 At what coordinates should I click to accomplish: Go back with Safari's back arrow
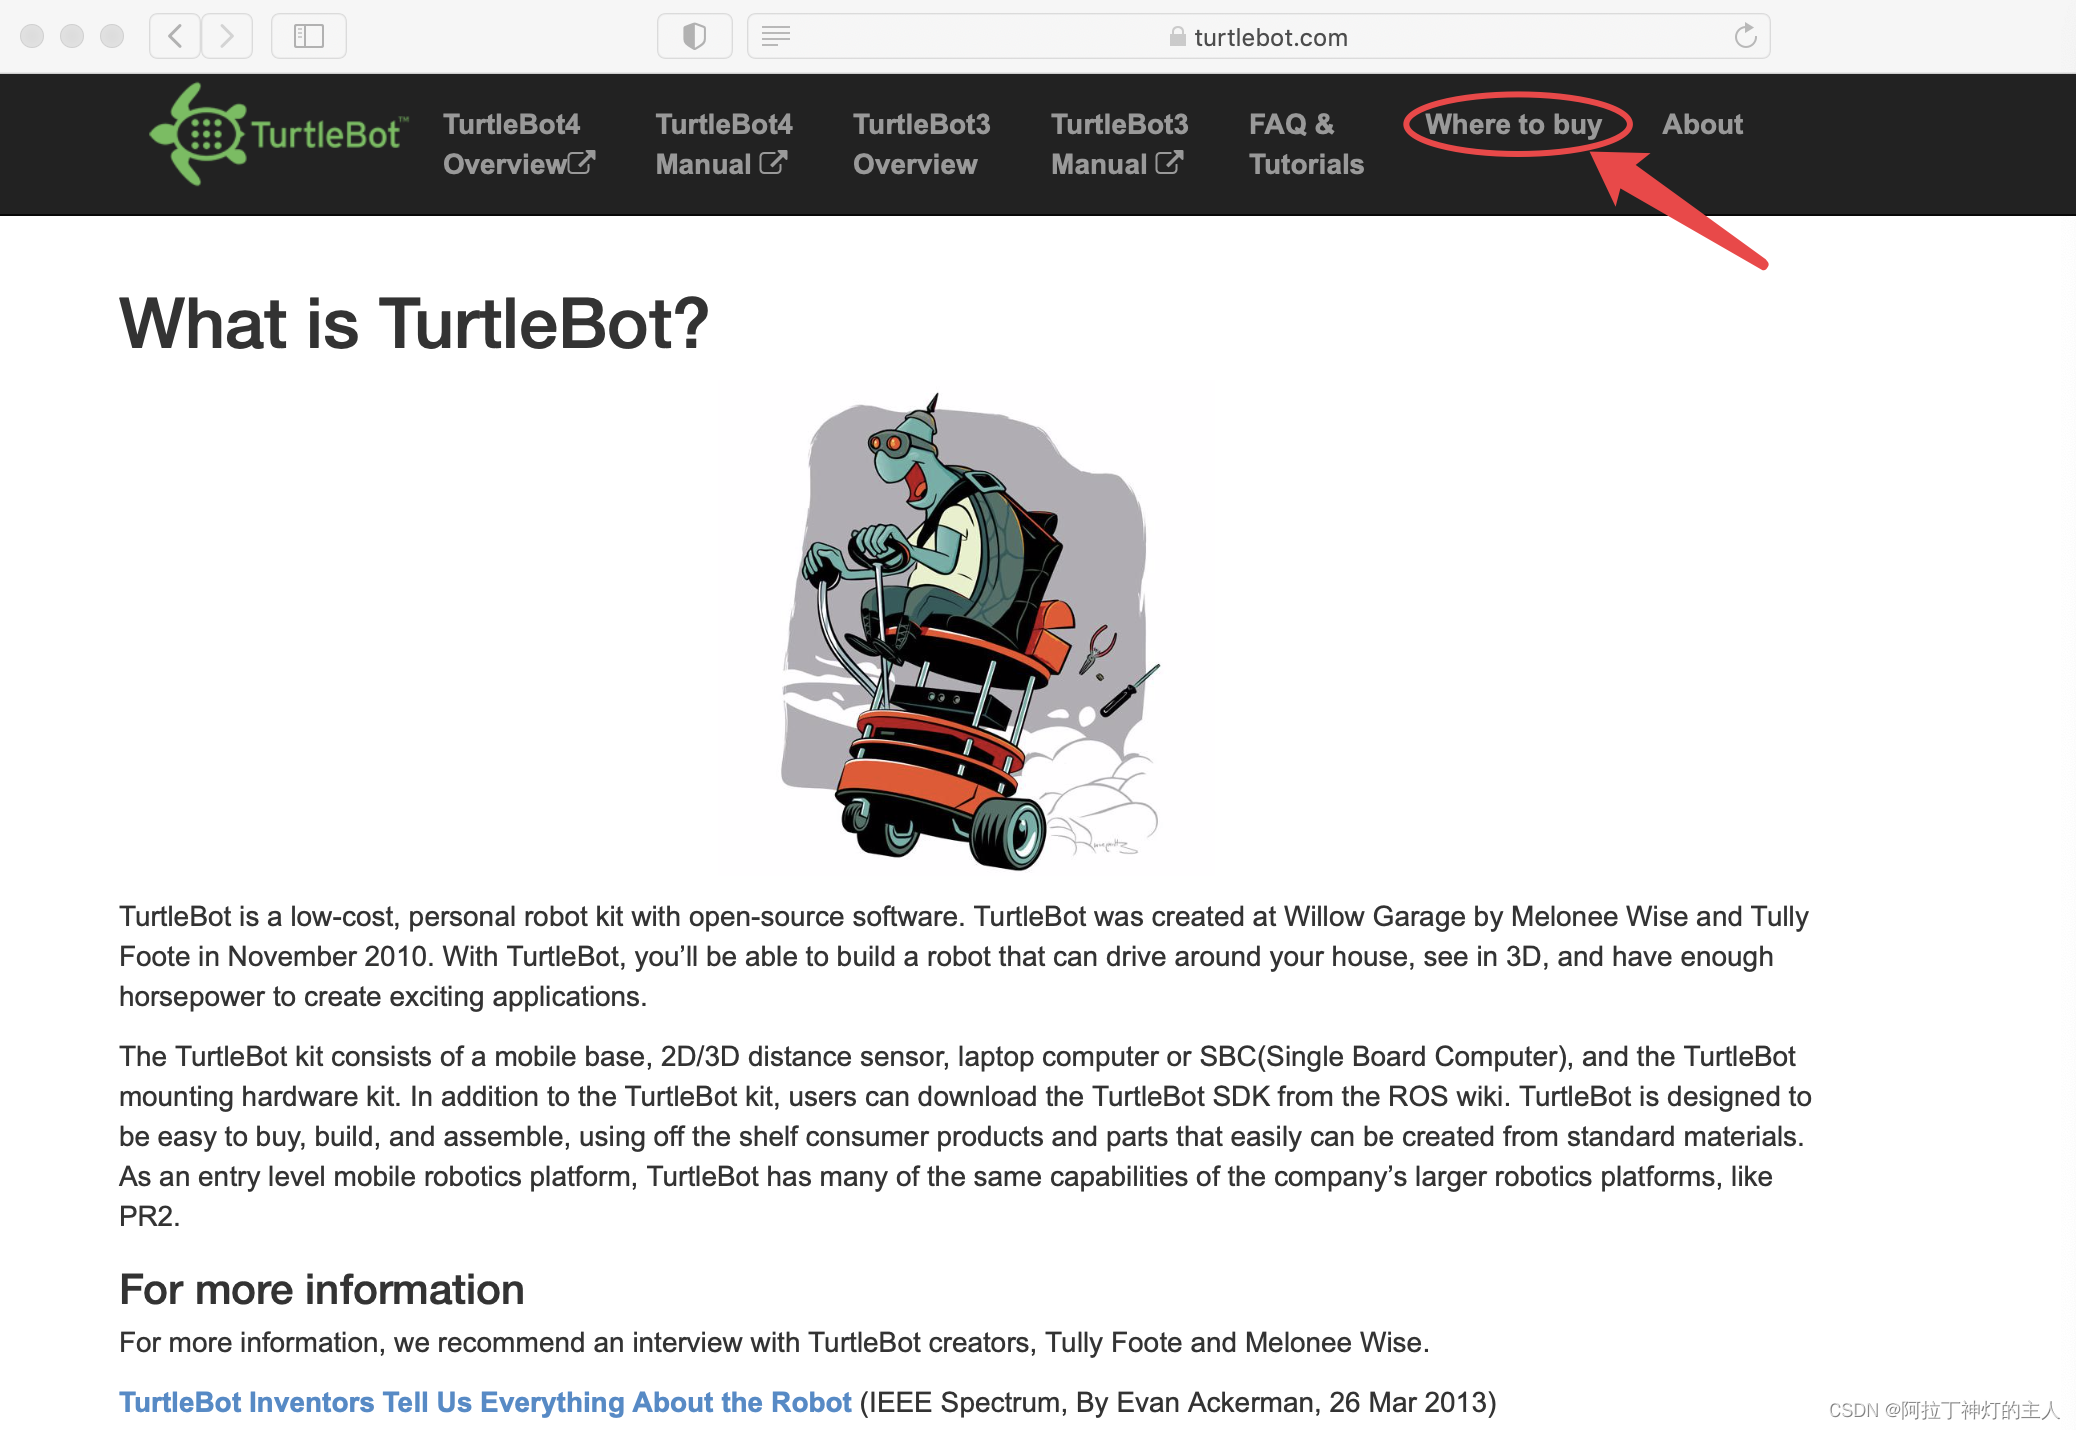pyautogui.click(x=175, y=37)
